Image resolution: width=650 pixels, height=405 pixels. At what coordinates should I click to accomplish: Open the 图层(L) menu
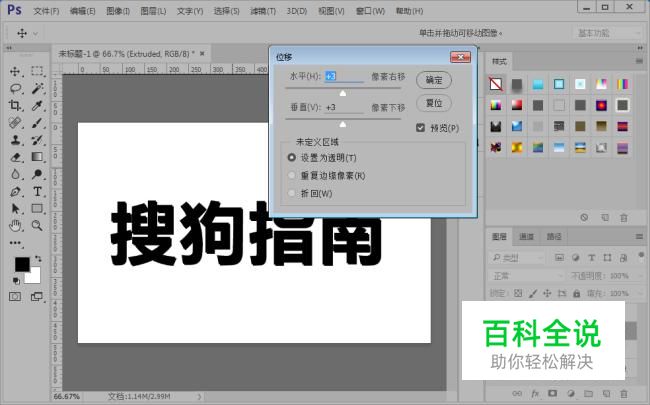point(153,11)
